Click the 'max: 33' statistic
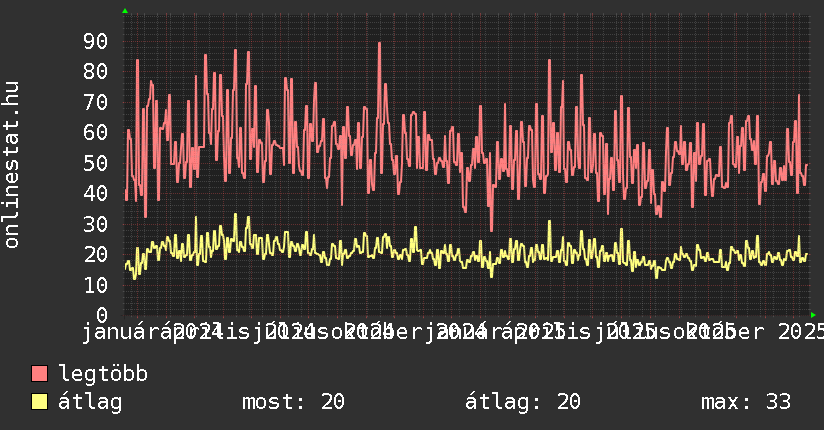The height and width of the screenshot is (430, 824). pyautogui.click(x=746, y=402)
